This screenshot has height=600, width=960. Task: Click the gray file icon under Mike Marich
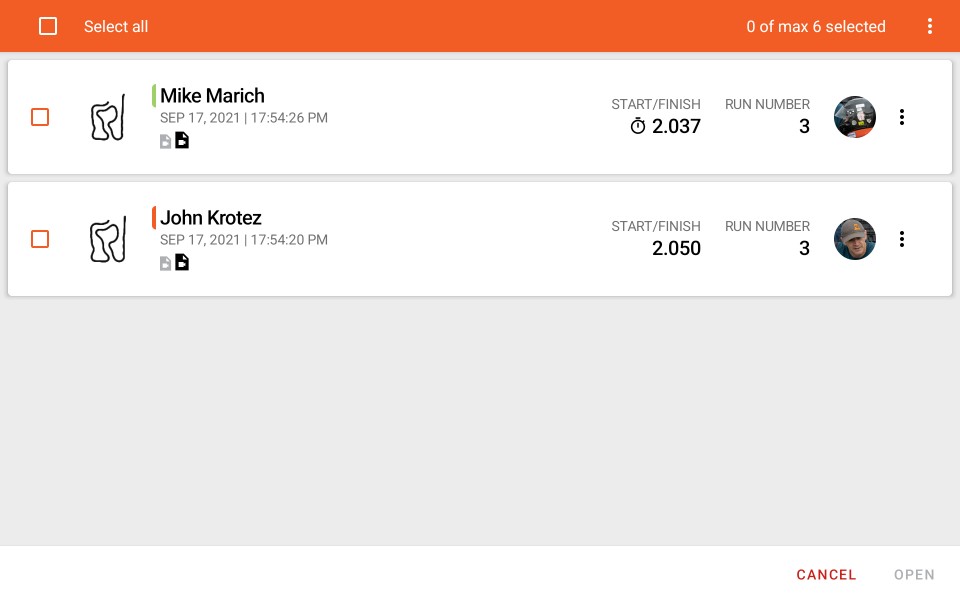coord(165,142)
